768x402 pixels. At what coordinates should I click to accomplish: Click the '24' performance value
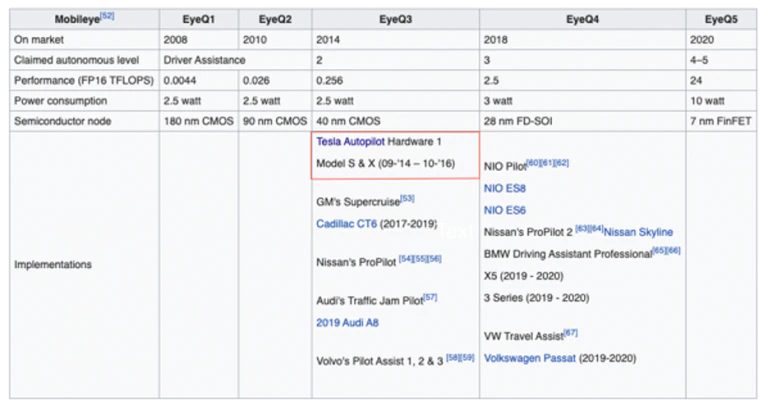tap(696, 80)
